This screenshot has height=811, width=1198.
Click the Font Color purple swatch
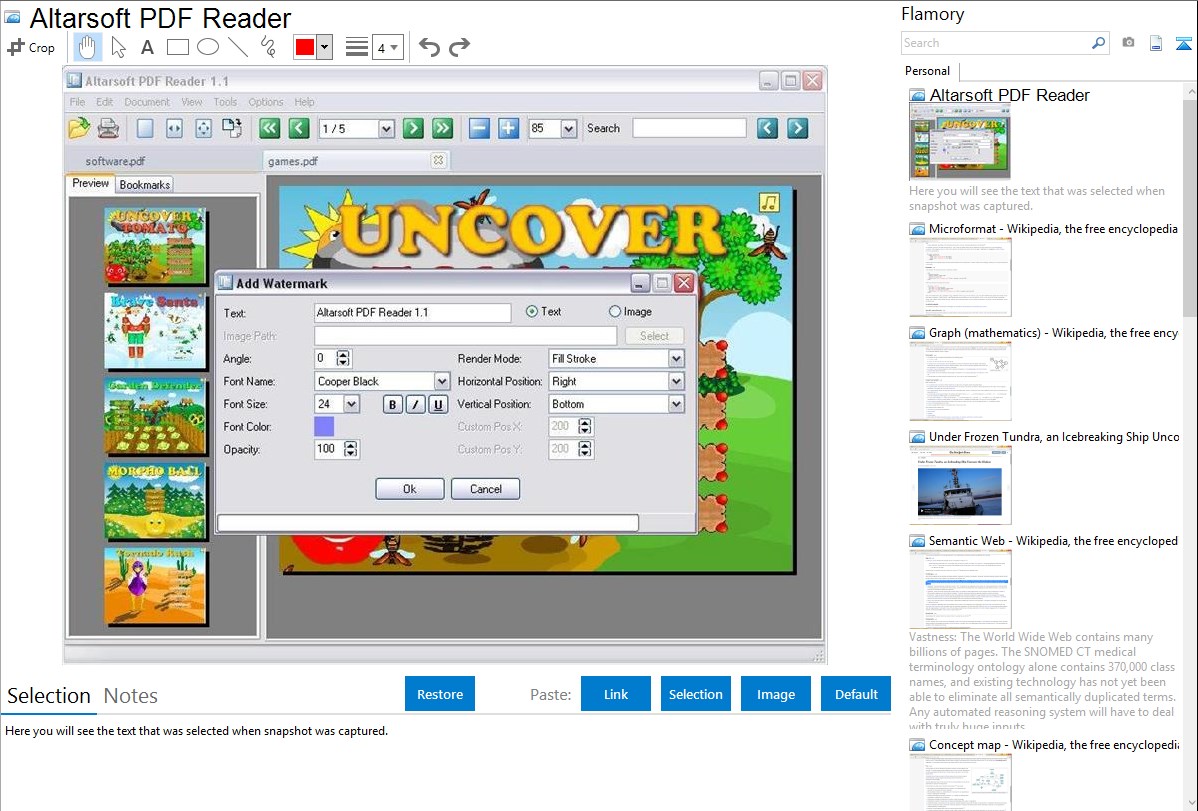coord(324,427)
